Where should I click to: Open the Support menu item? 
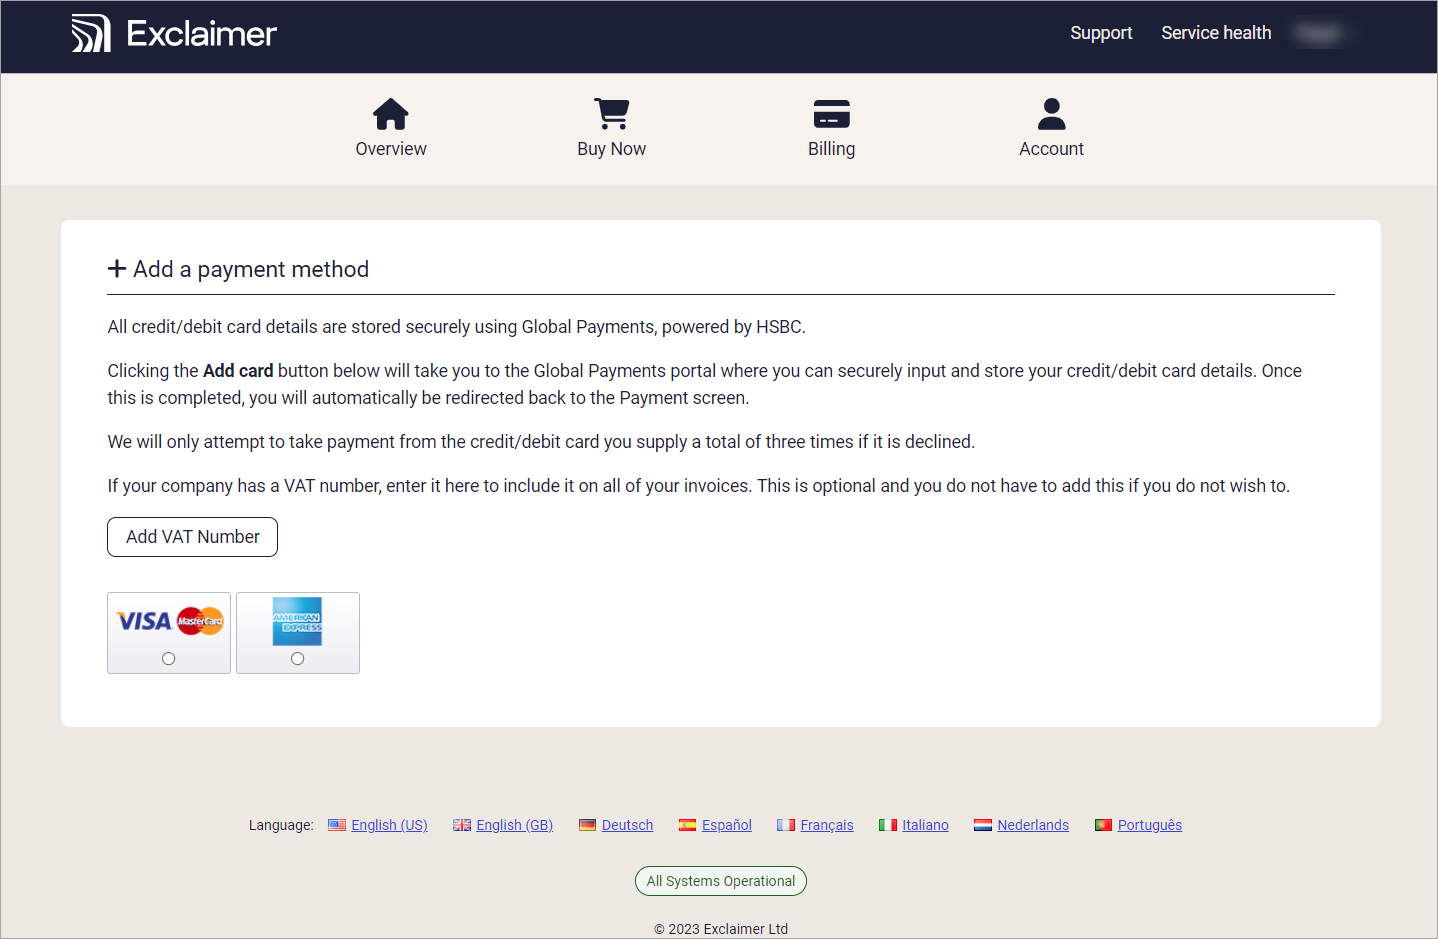1101,33
